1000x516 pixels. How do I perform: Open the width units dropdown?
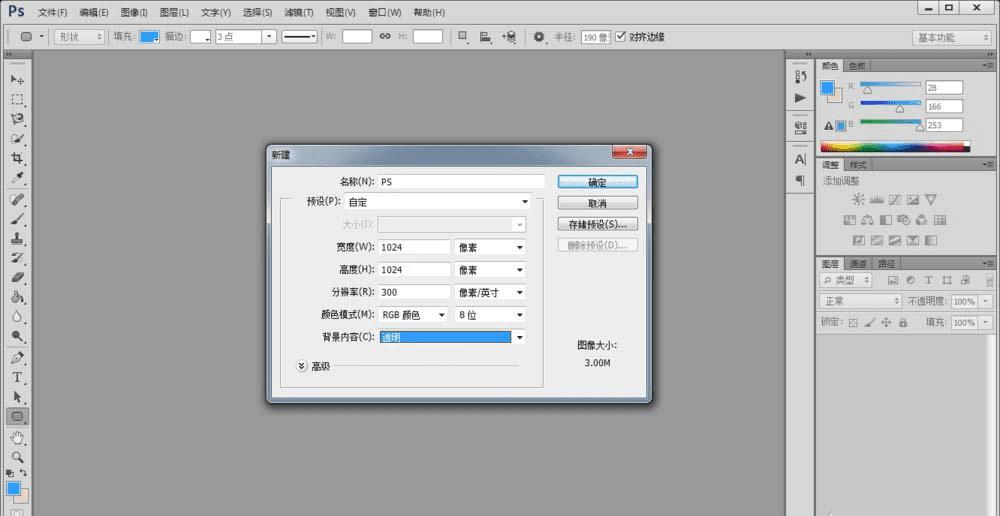(490, 247)
